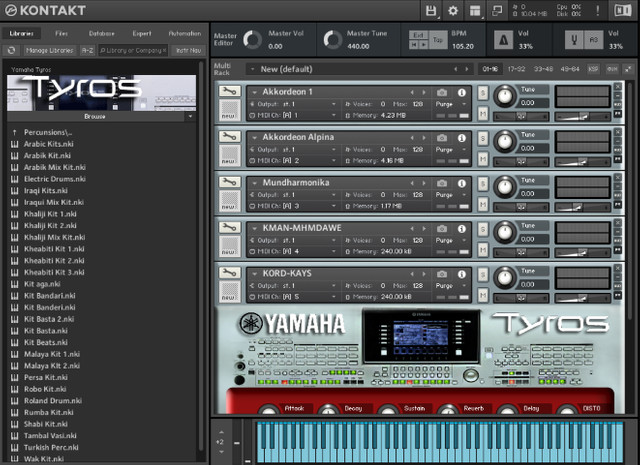This screenshot has width=640, height=465.
Task: Click the Library or Company search field
Action: click(x=133, y=50)
